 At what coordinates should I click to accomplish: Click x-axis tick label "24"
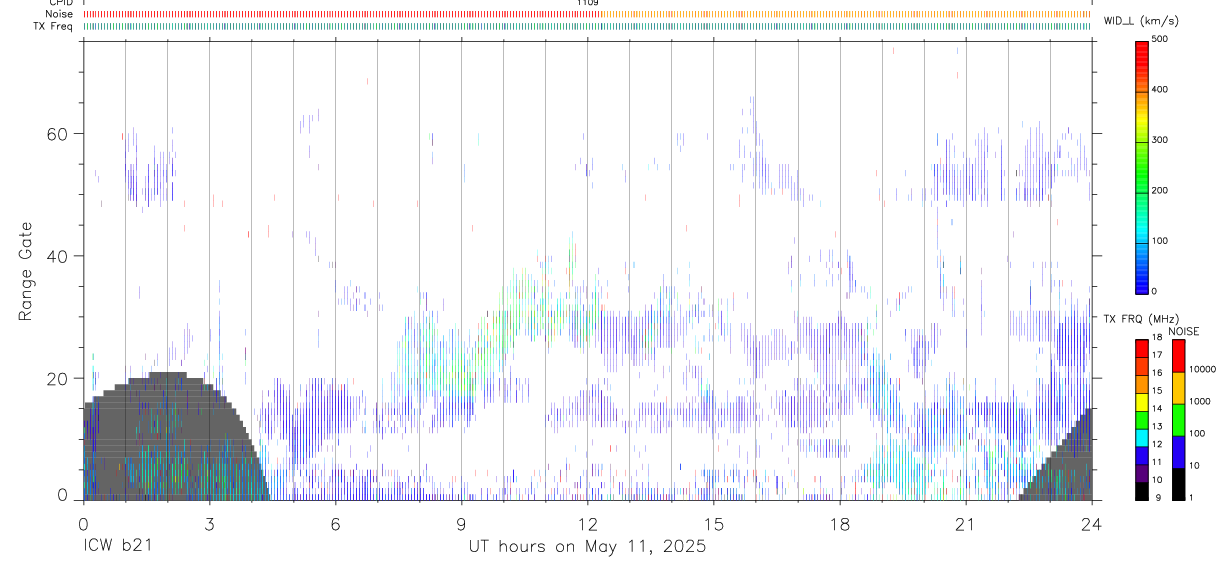pos(1091,524)
